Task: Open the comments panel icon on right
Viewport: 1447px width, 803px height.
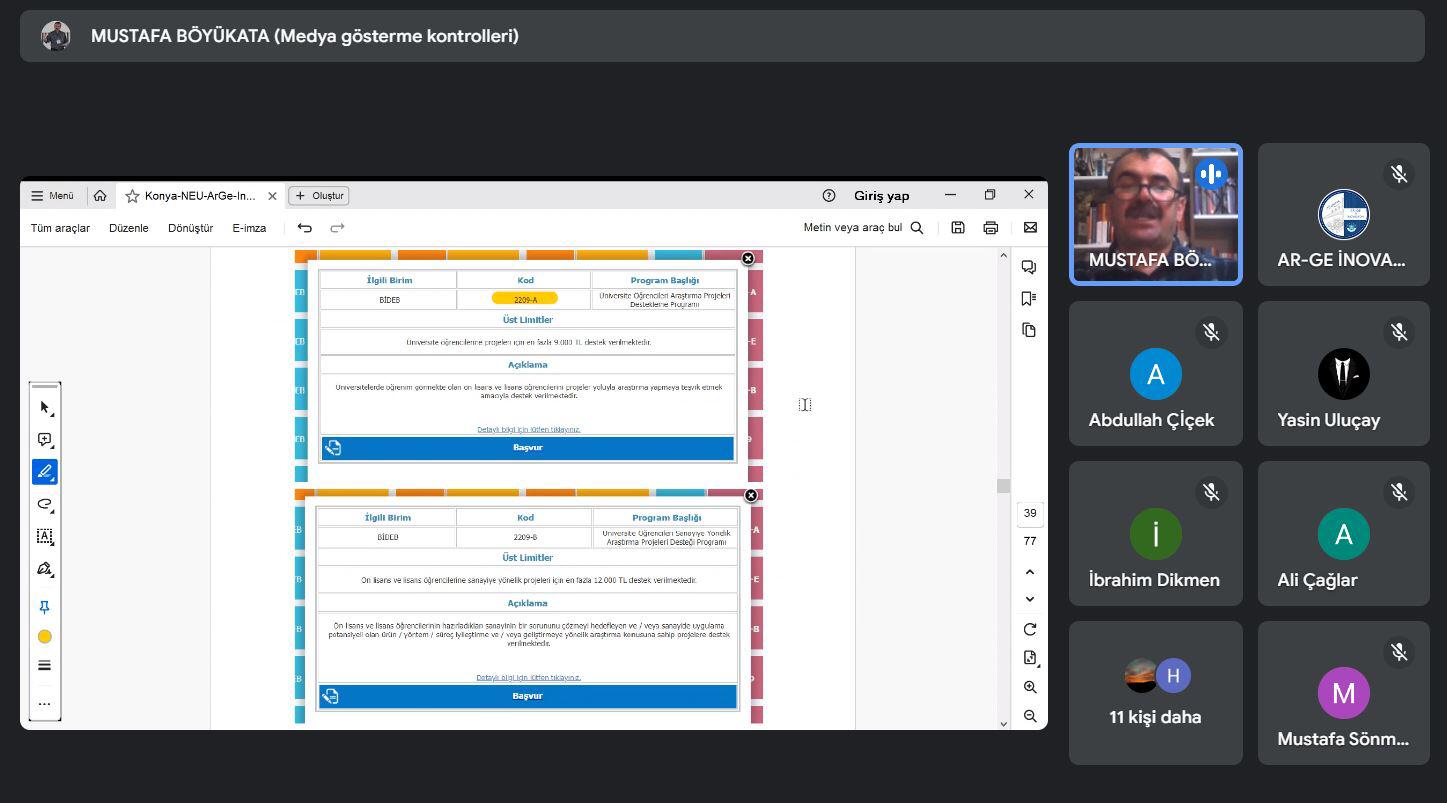Action: [1029, 267]
